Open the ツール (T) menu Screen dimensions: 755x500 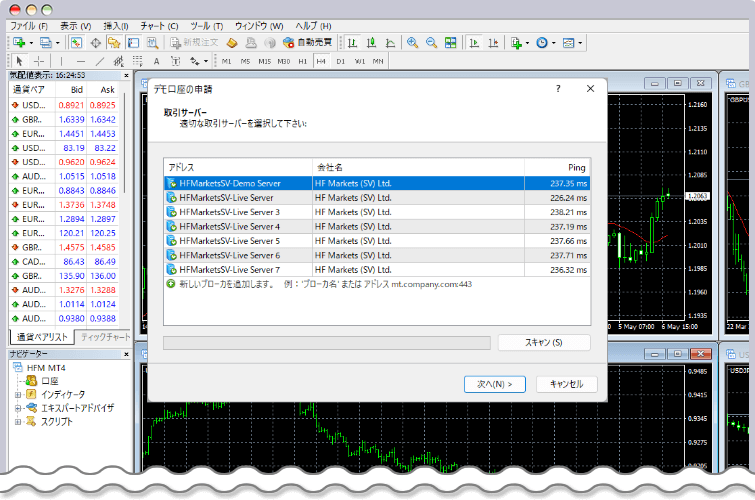(x=207, y=26)
